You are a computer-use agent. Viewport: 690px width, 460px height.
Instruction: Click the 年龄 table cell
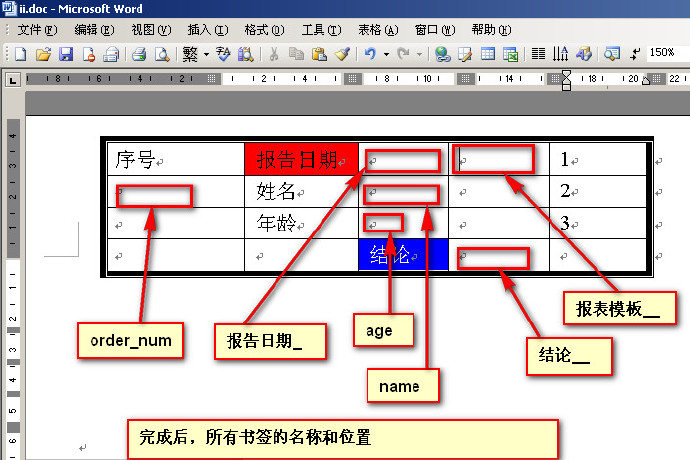(301, 223)
